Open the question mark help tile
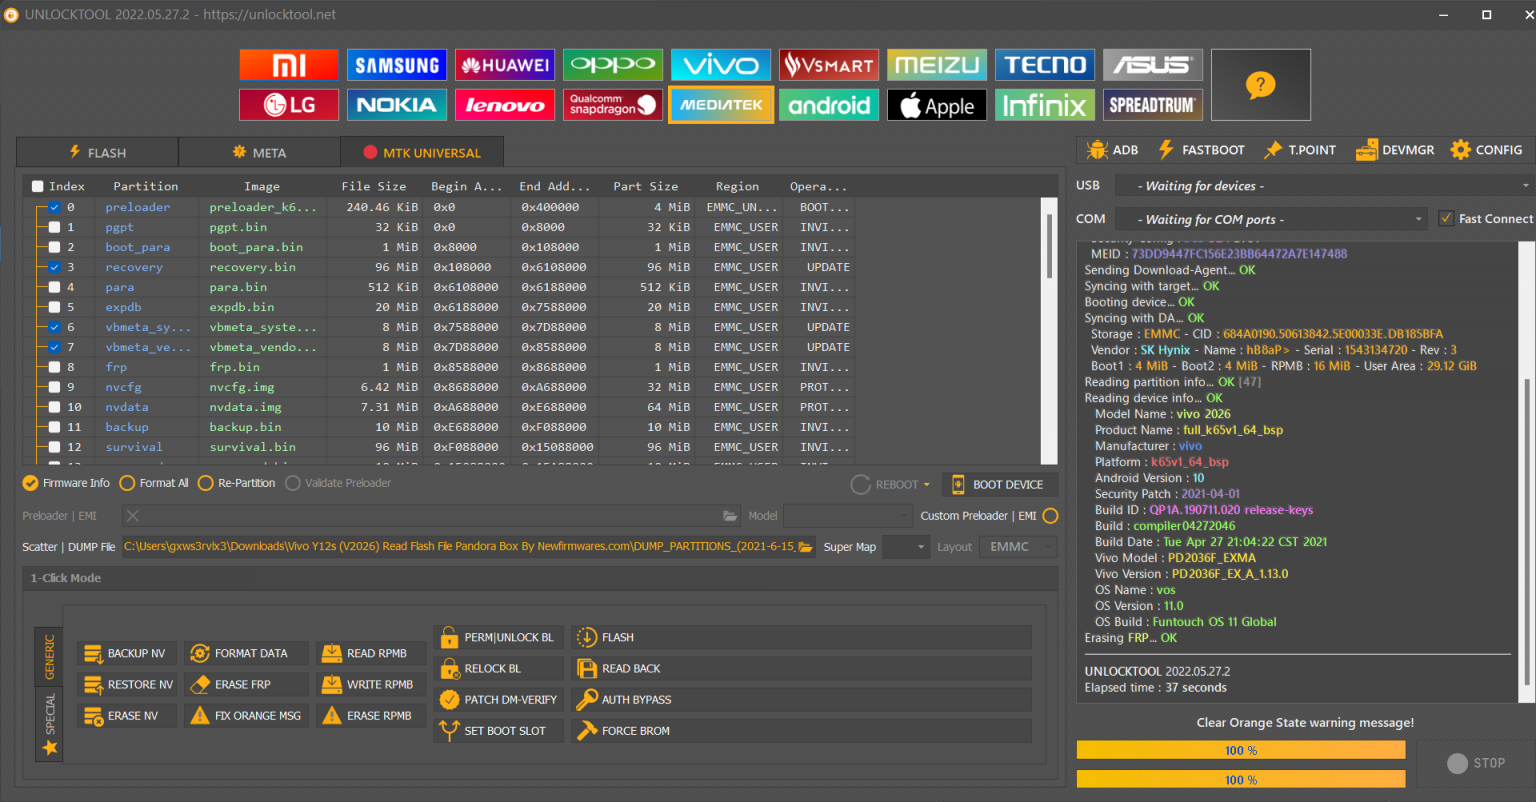This screenshot has height=802, width=1536. (1261, 85)
